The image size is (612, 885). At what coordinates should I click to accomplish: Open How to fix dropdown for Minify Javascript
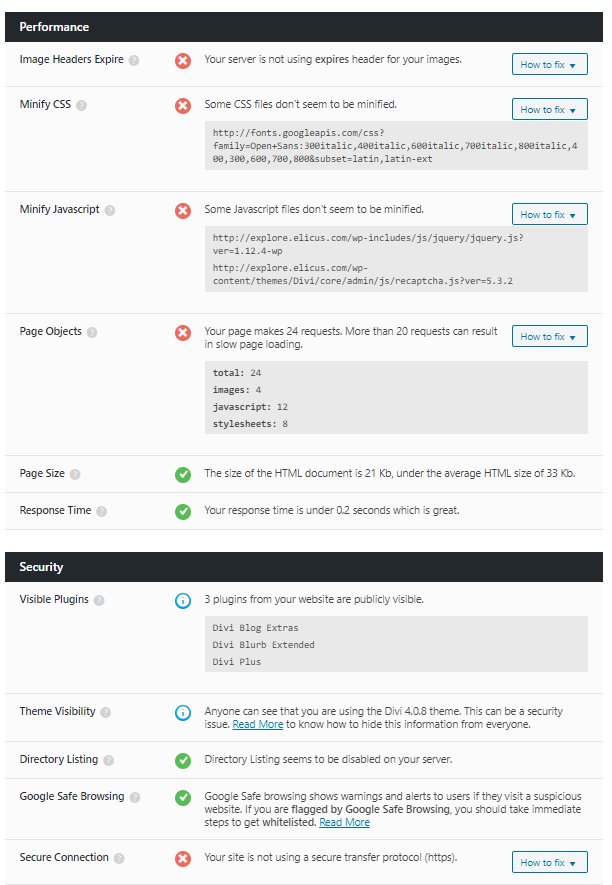coord(549,214)
